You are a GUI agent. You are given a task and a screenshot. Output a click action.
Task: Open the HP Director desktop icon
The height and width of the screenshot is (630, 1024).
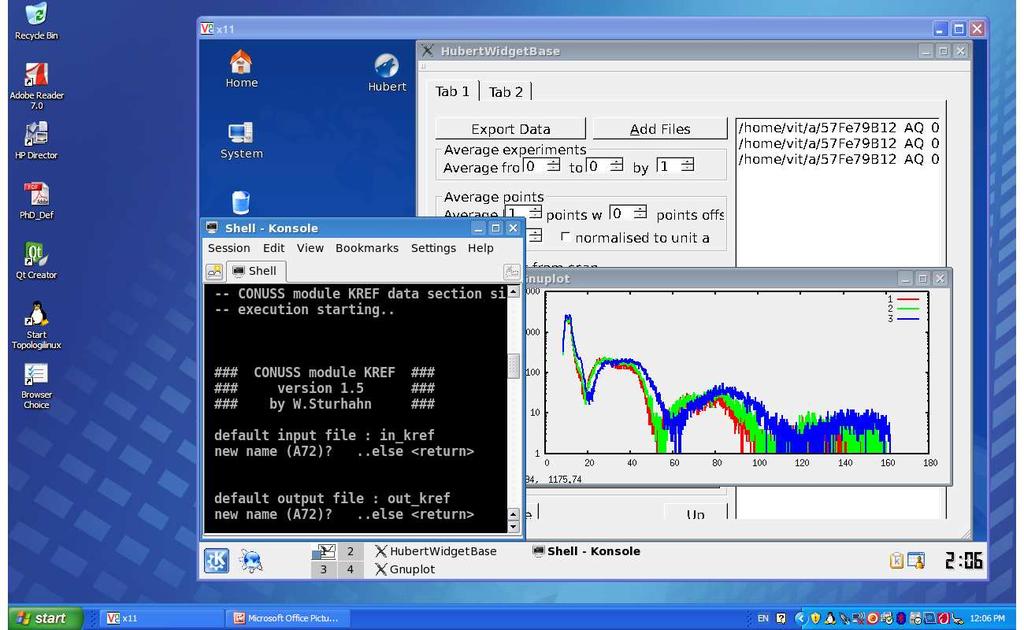(x=36, y=140)
